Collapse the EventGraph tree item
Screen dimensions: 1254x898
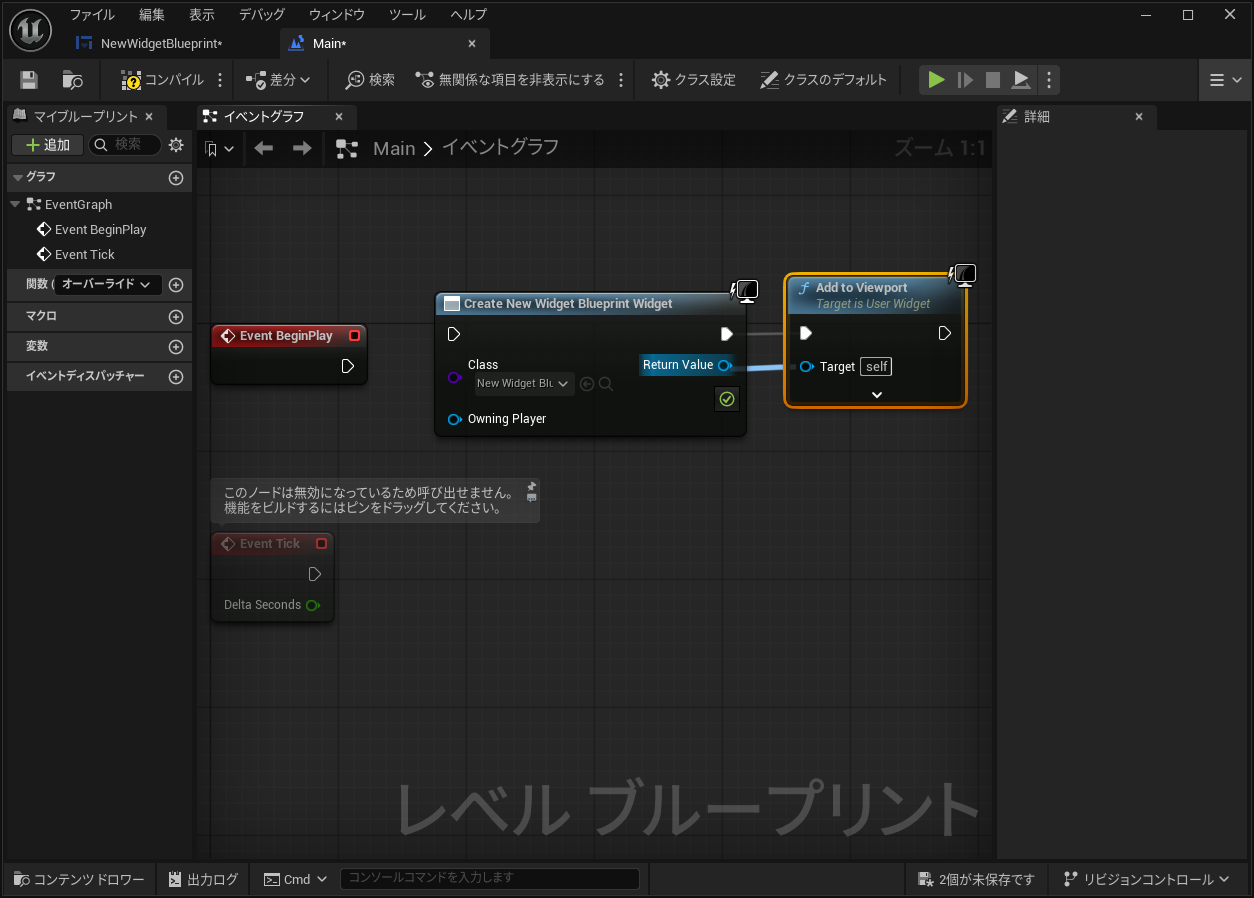click(x=15, y=204)
